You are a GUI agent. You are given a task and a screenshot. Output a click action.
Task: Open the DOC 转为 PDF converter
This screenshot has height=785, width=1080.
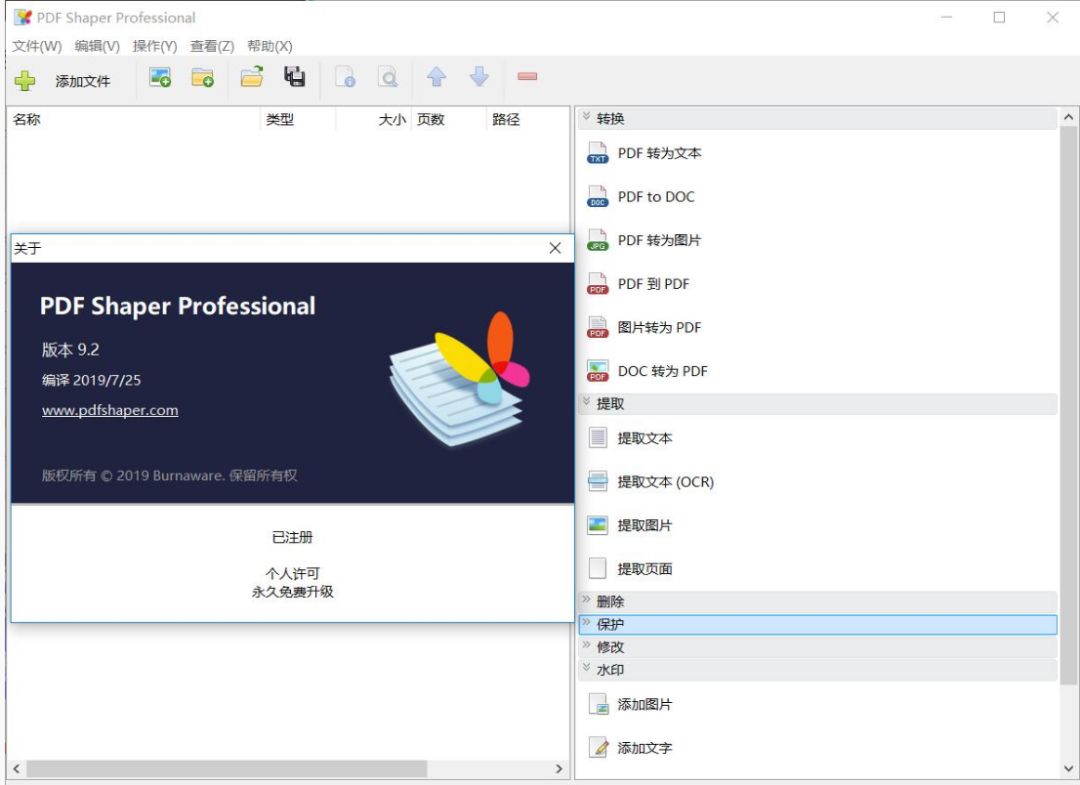coord(663,371)
